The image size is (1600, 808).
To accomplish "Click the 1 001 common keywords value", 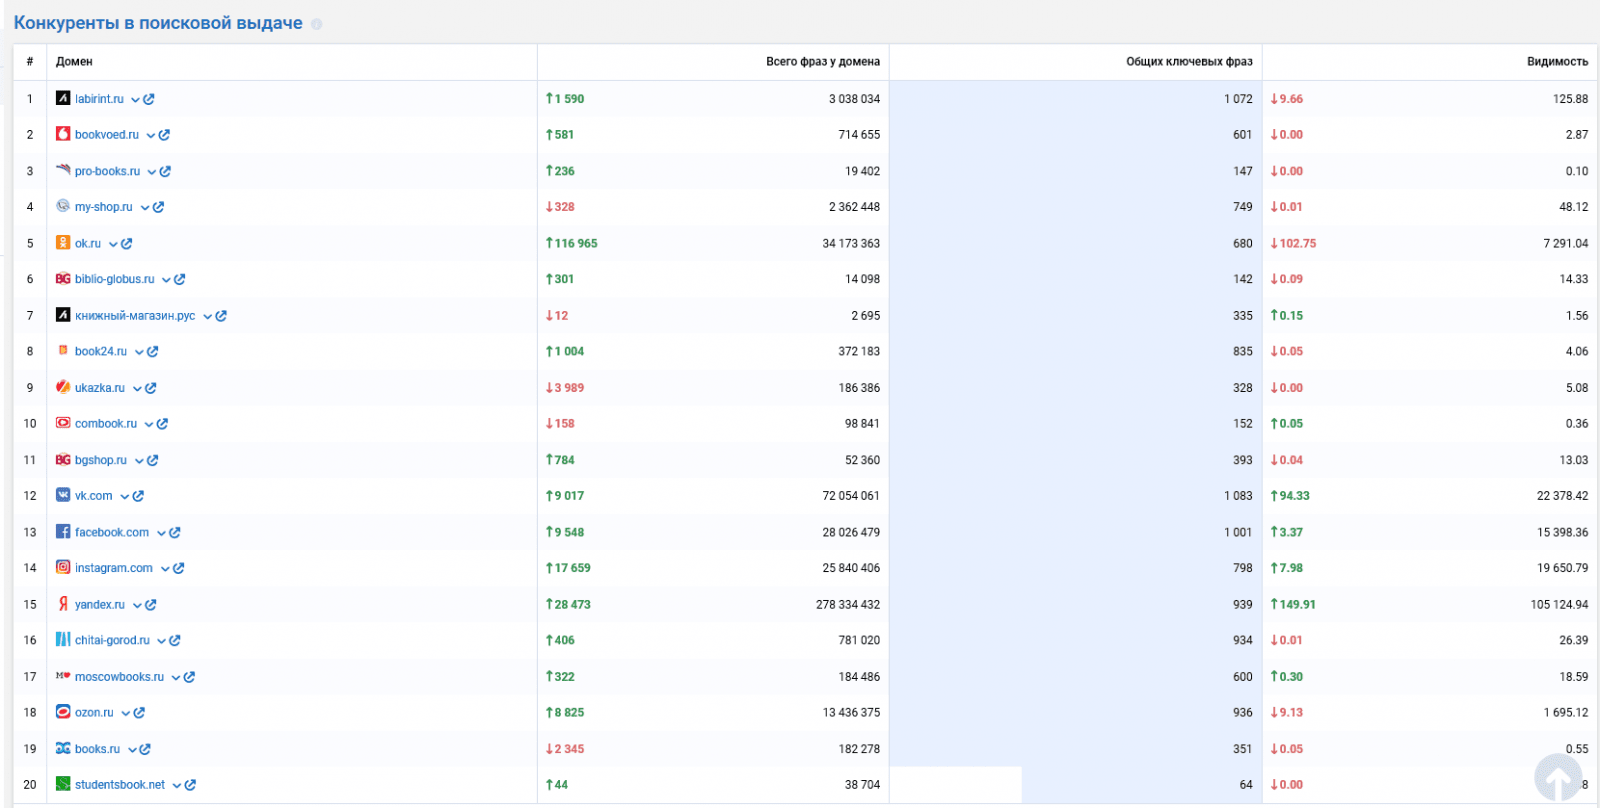I will click(1238, 532).
